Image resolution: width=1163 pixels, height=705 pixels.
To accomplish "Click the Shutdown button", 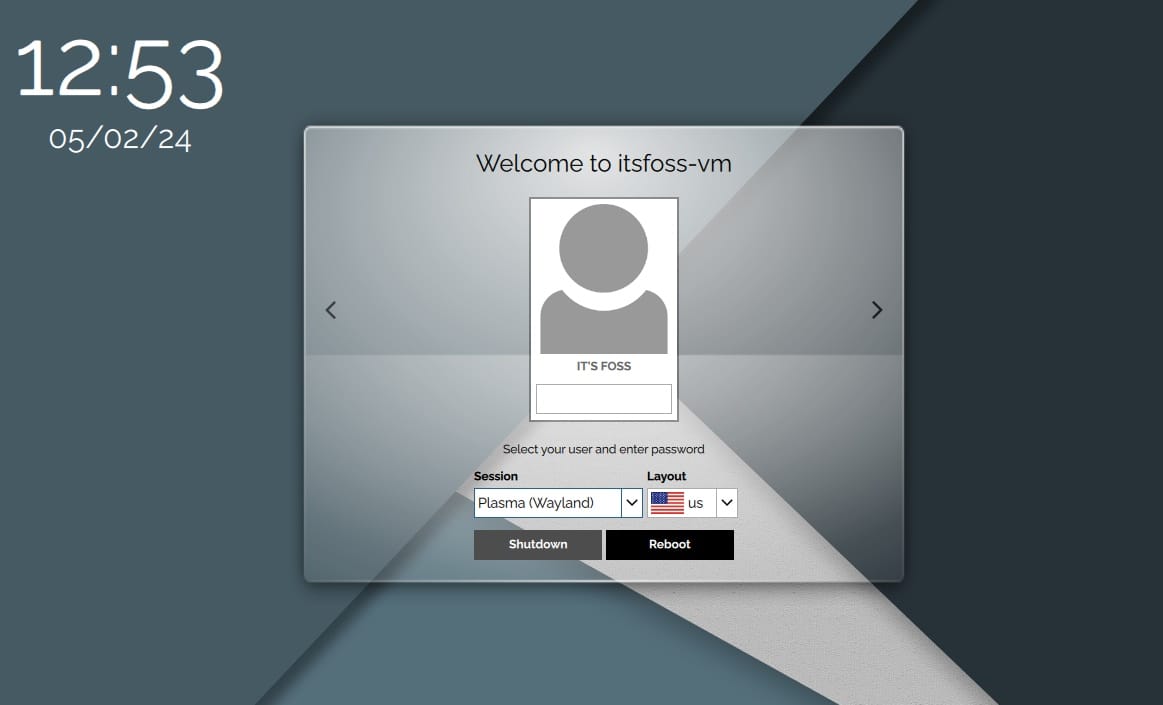I will pos(537,544).
